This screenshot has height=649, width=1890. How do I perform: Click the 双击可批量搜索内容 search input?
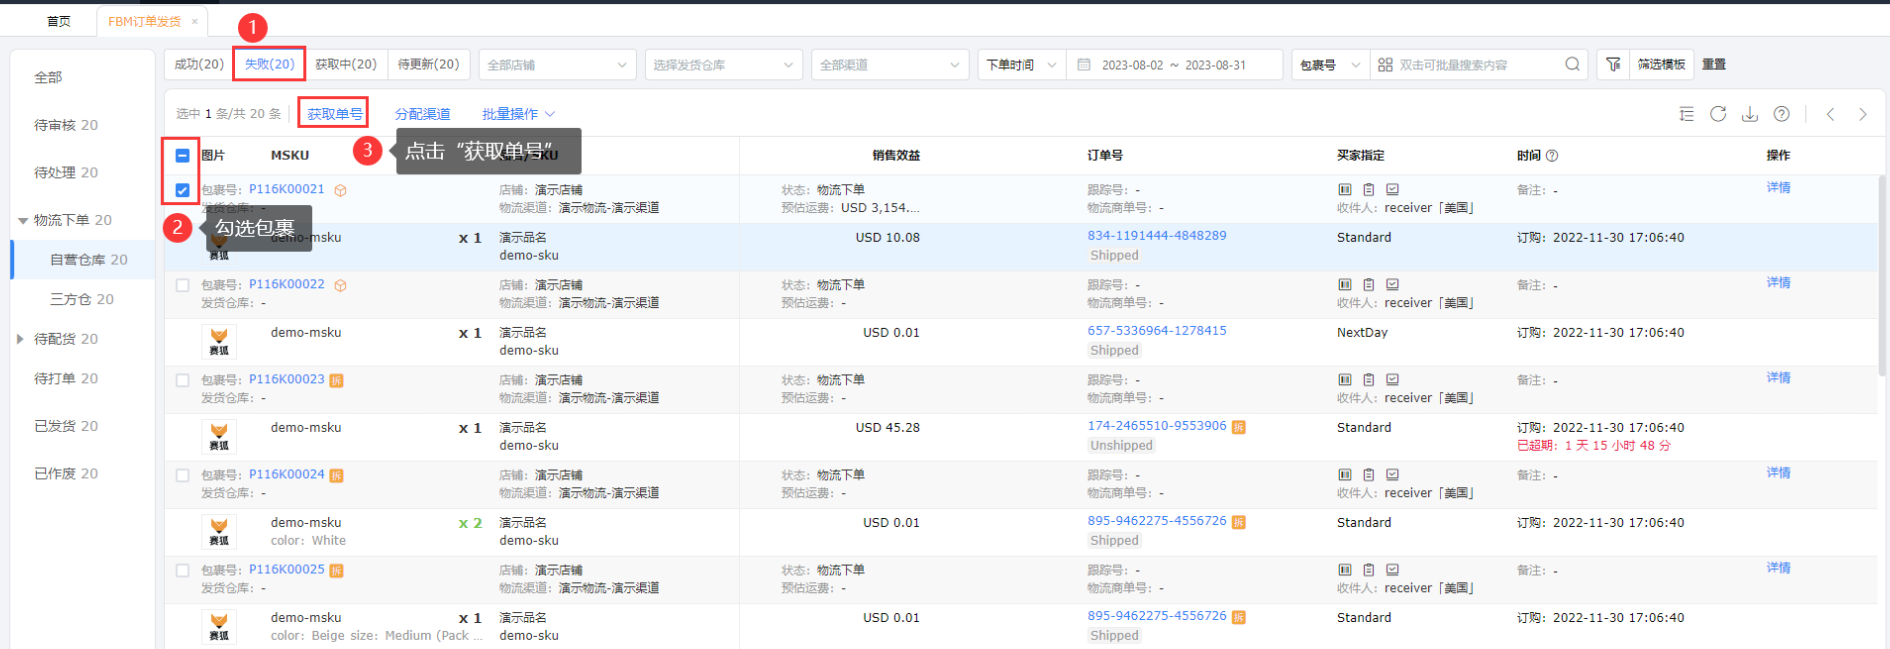tap(1478, 64)
